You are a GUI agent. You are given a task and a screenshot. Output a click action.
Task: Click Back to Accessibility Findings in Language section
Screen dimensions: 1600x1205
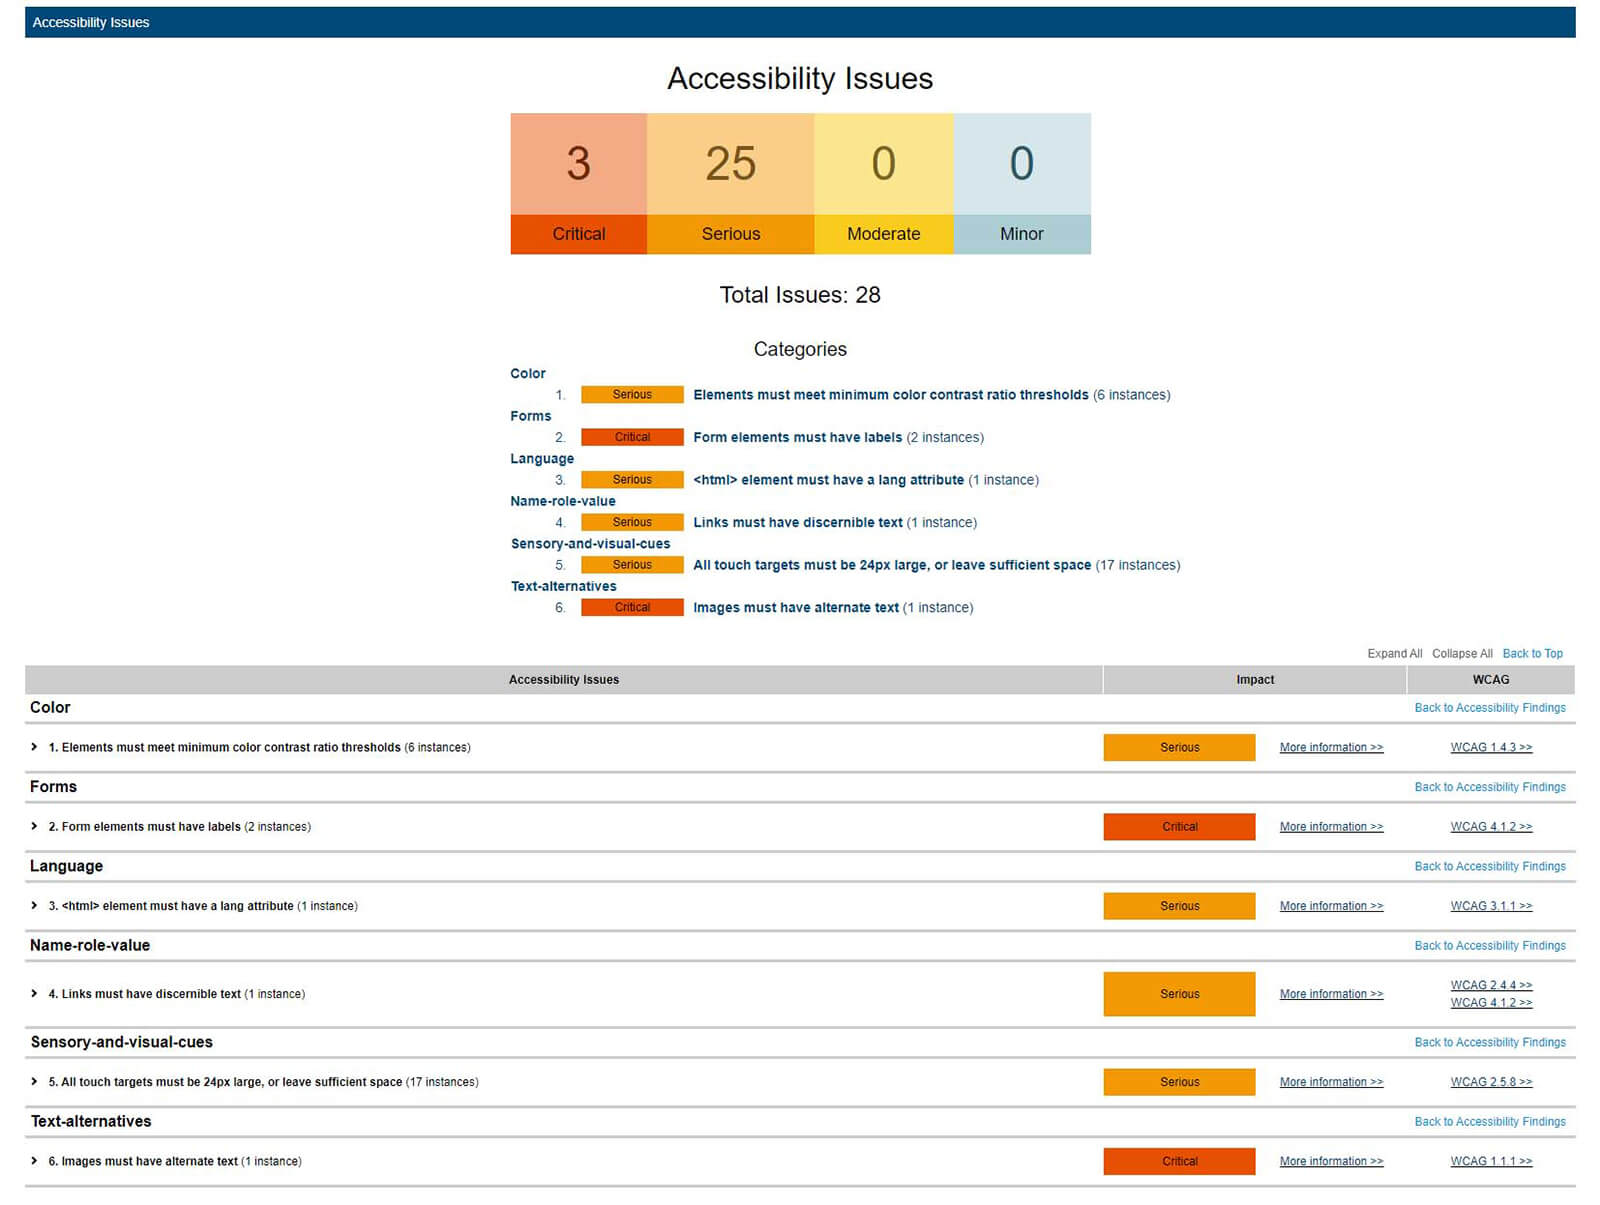(x=1489, y=867)
